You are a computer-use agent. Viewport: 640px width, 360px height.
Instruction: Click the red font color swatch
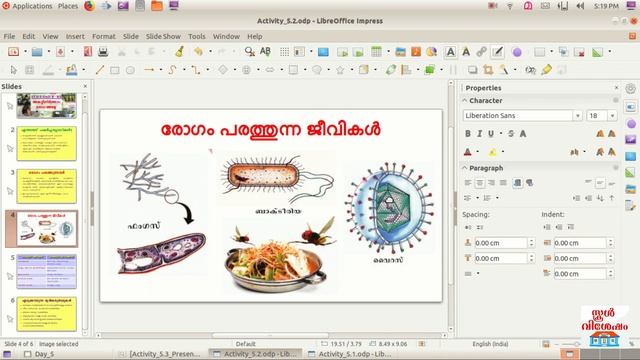point(468,152)
